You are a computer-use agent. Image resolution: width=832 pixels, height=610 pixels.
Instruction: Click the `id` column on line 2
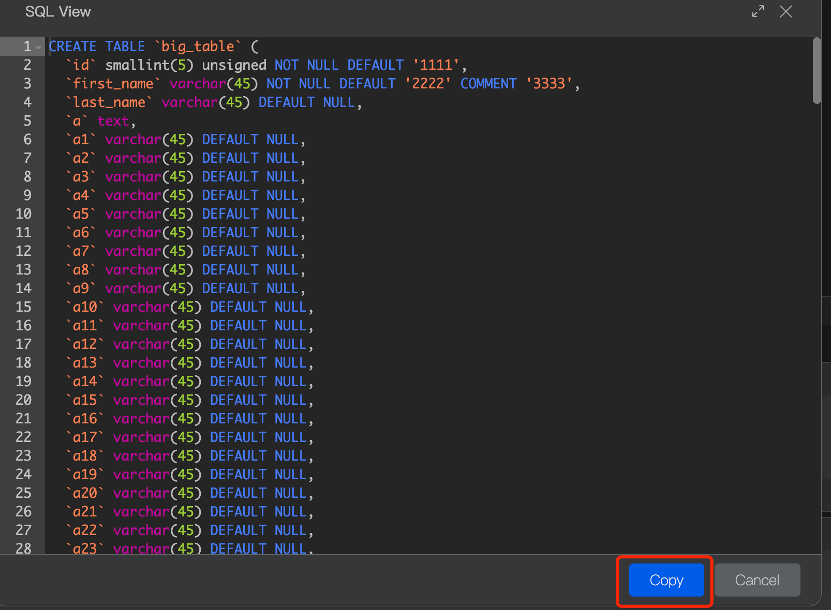pos(81,65)
